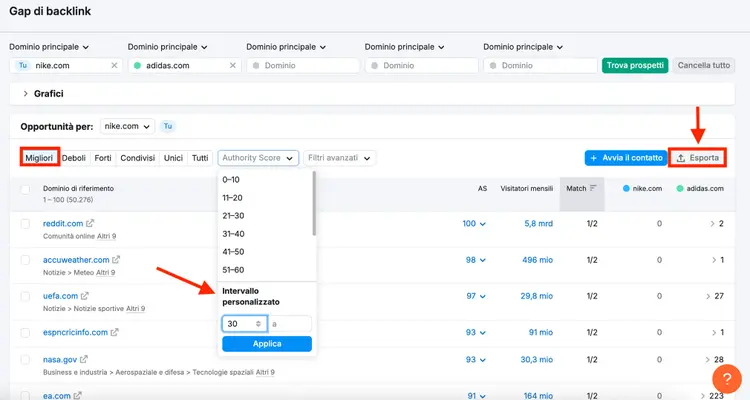Click the minimum interval field showing 30

coord(244,324)
